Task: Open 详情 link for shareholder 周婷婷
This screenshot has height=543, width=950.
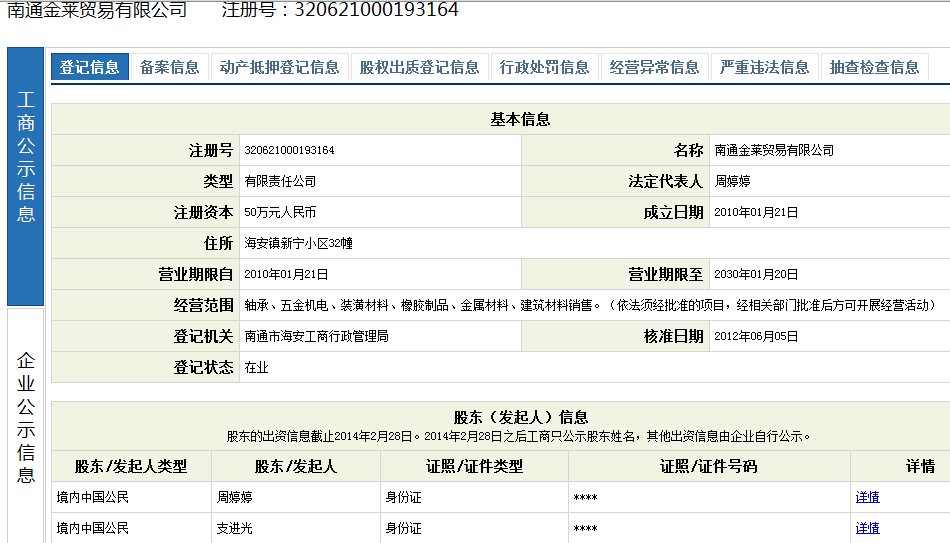Action: point(867,497)
